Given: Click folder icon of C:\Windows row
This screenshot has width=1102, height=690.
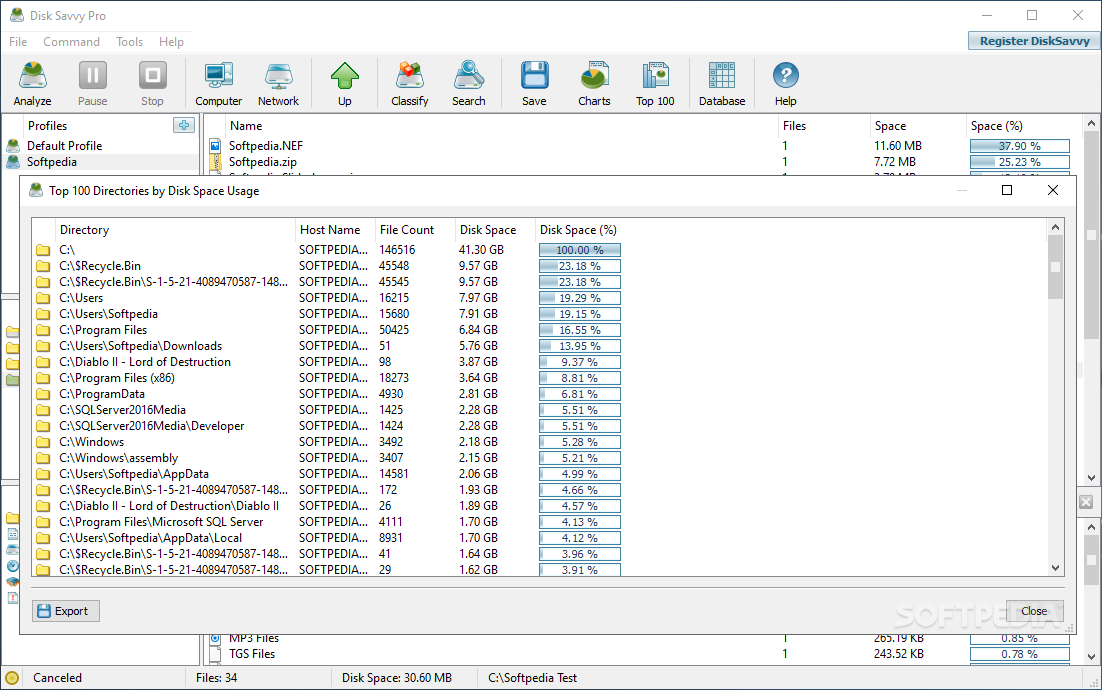Looking at the screenshot, I should [x=43, y=442].
